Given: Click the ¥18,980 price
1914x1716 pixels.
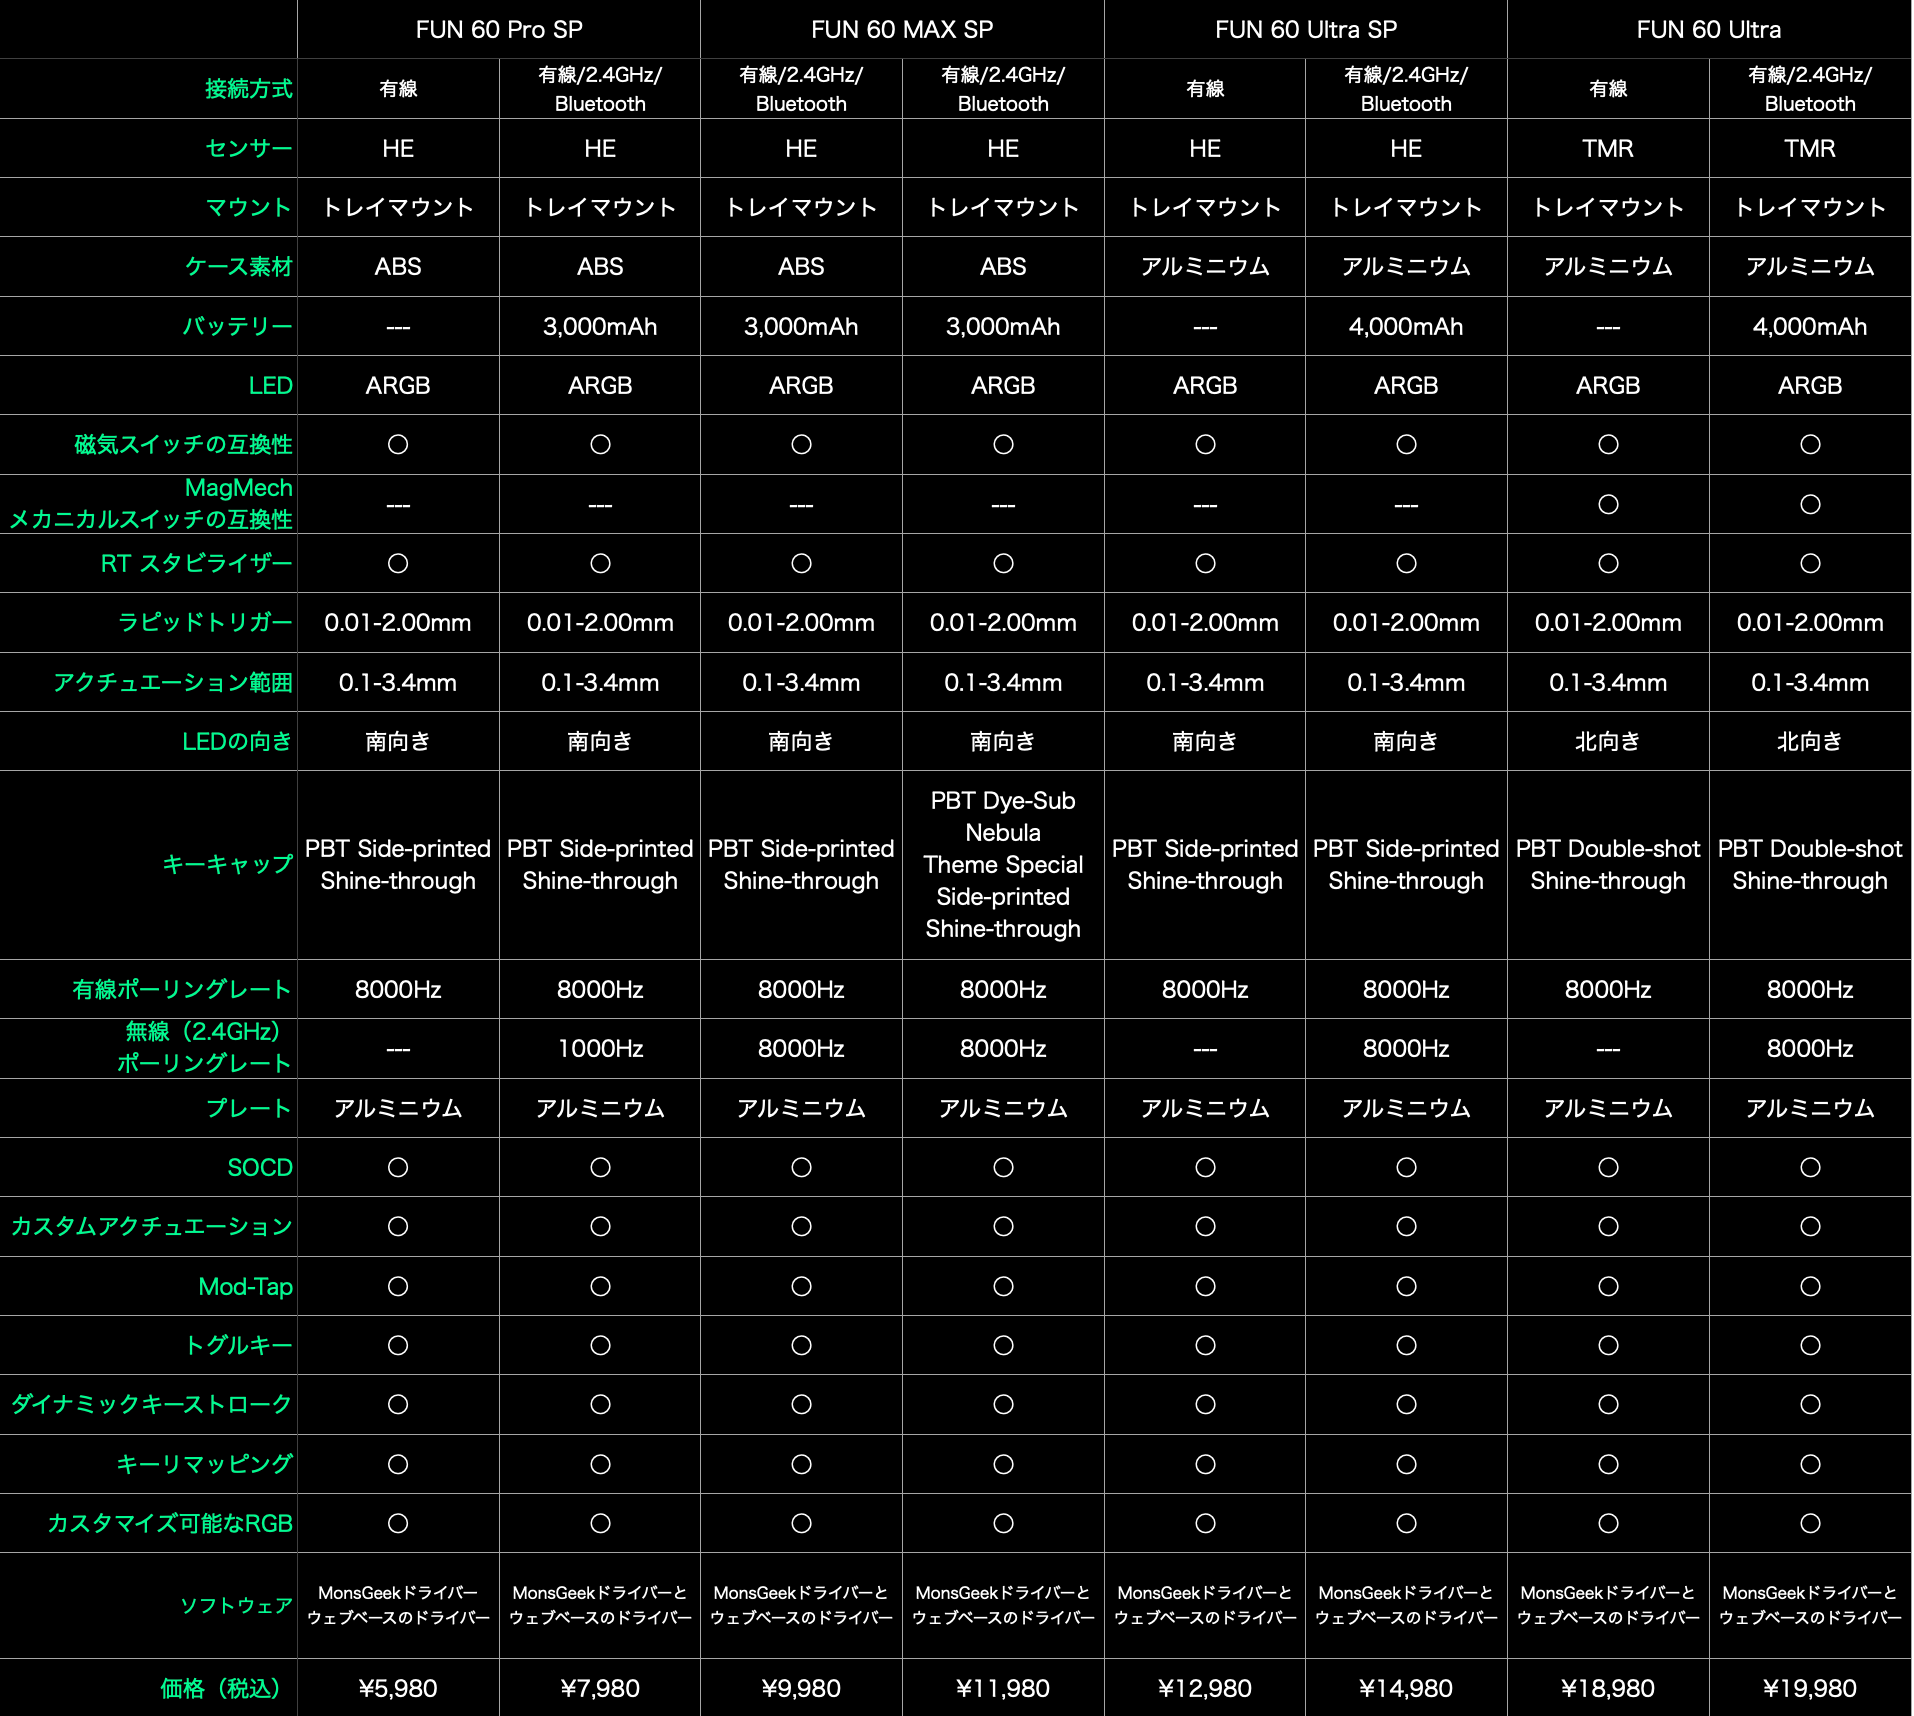Looking at the screenshot, I should 1608,1688.
